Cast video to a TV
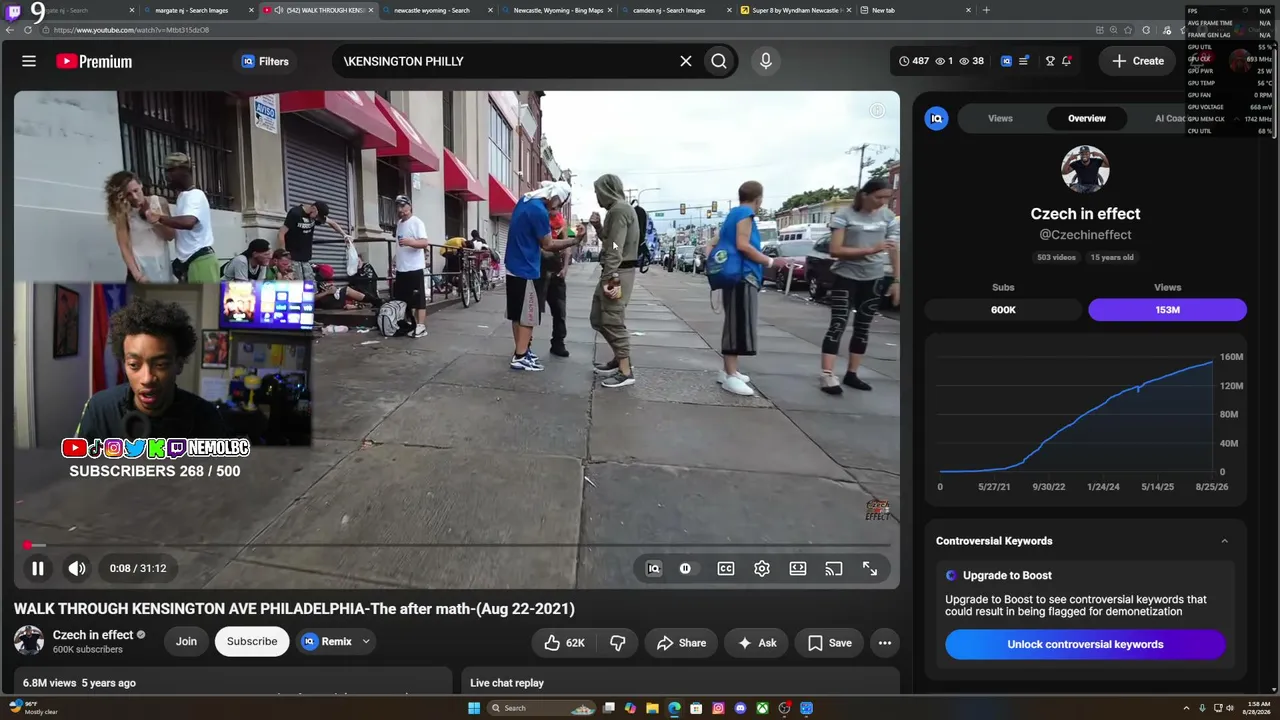The image size is (1280, 720). coord(834,568)
